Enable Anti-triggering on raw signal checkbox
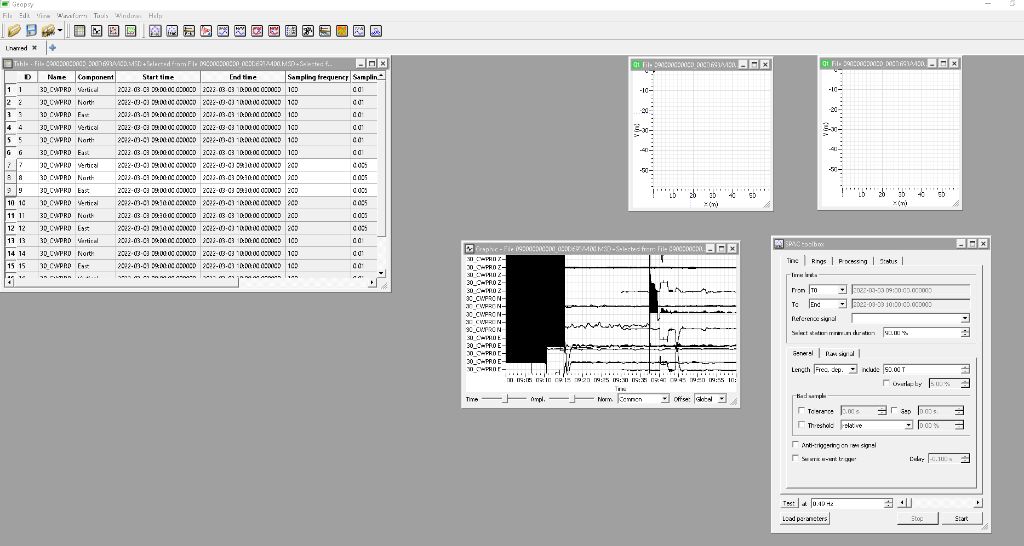This screenshot has width=1024, height=546. [796, 444]
